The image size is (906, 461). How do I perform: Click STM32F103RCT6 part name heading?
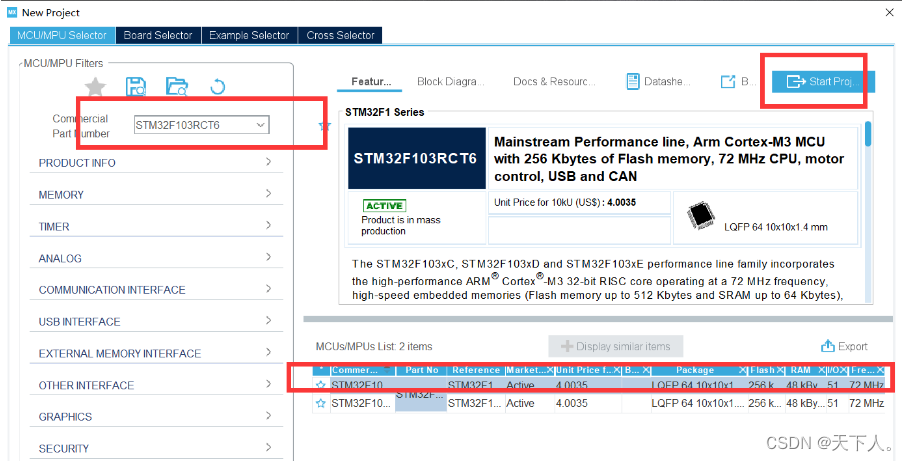(415, 158)
